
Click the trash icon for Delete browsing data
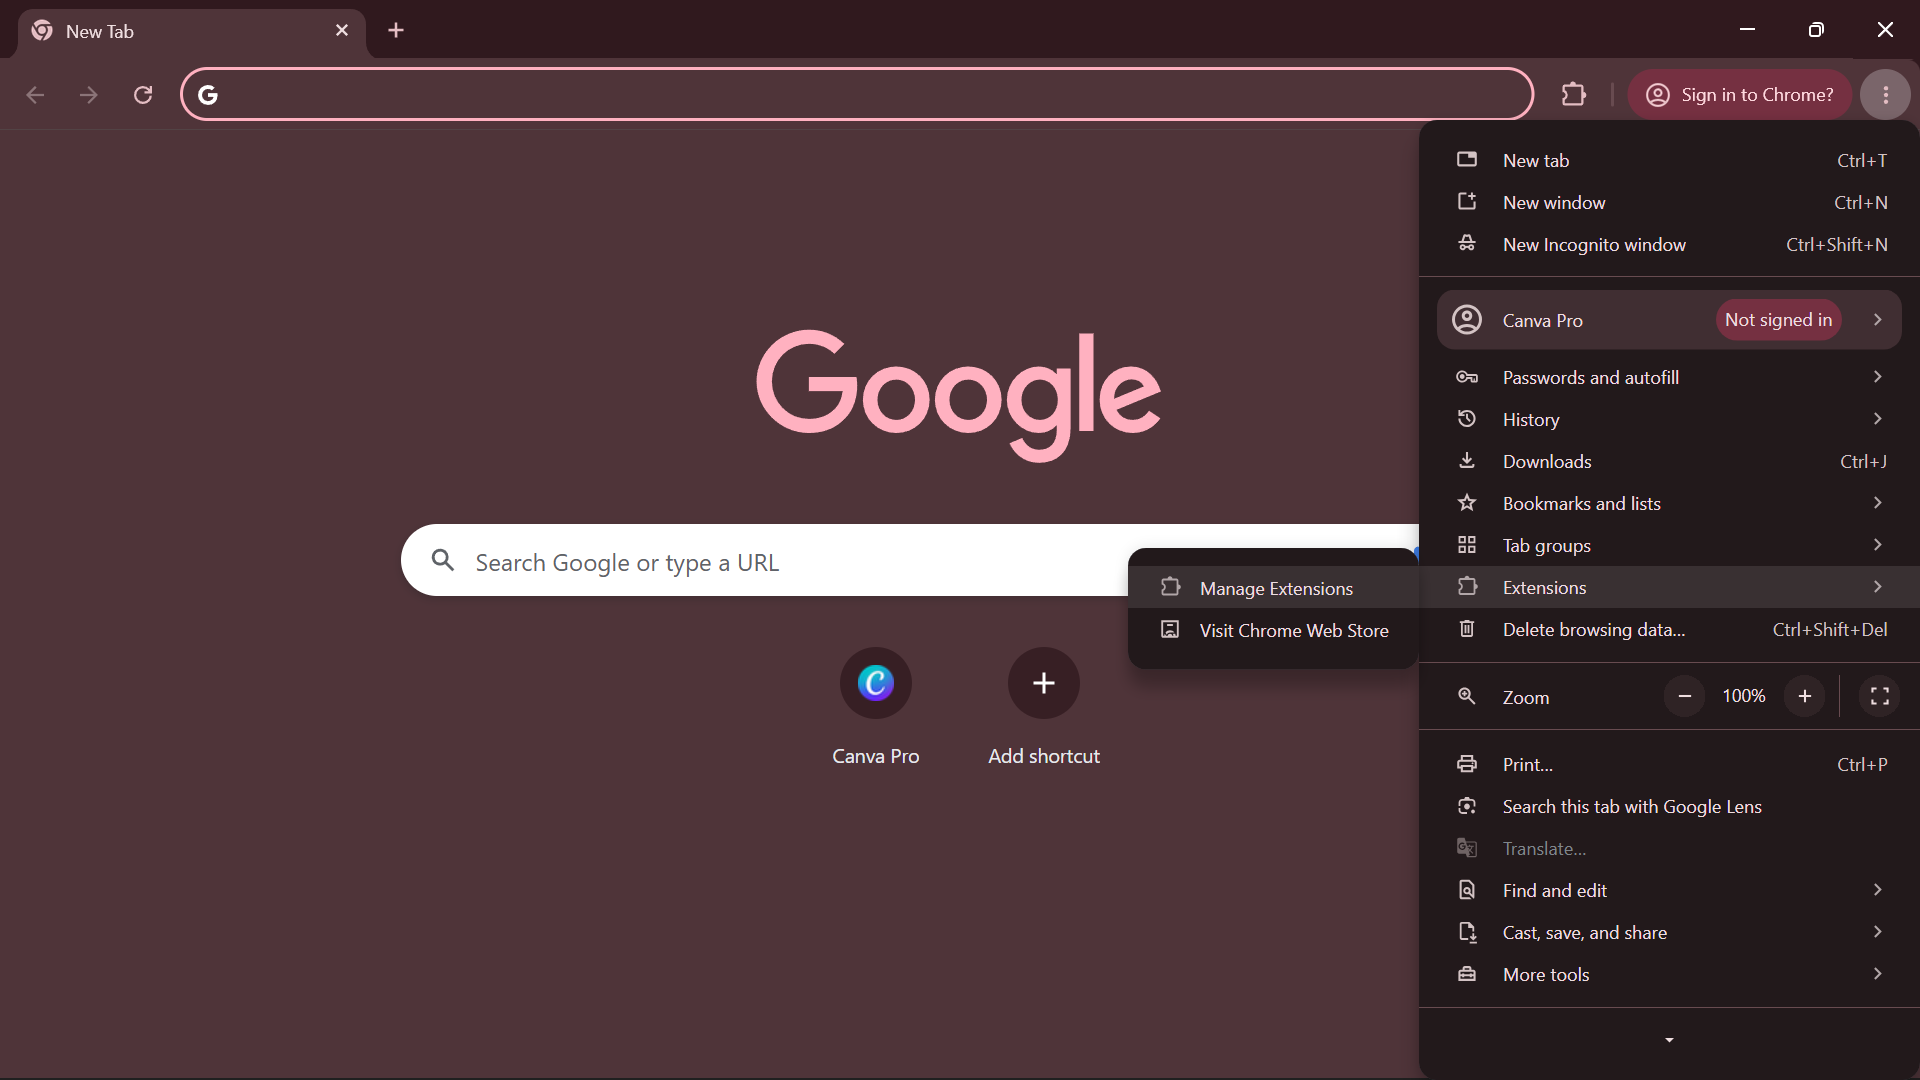(x=1467, y=629)
